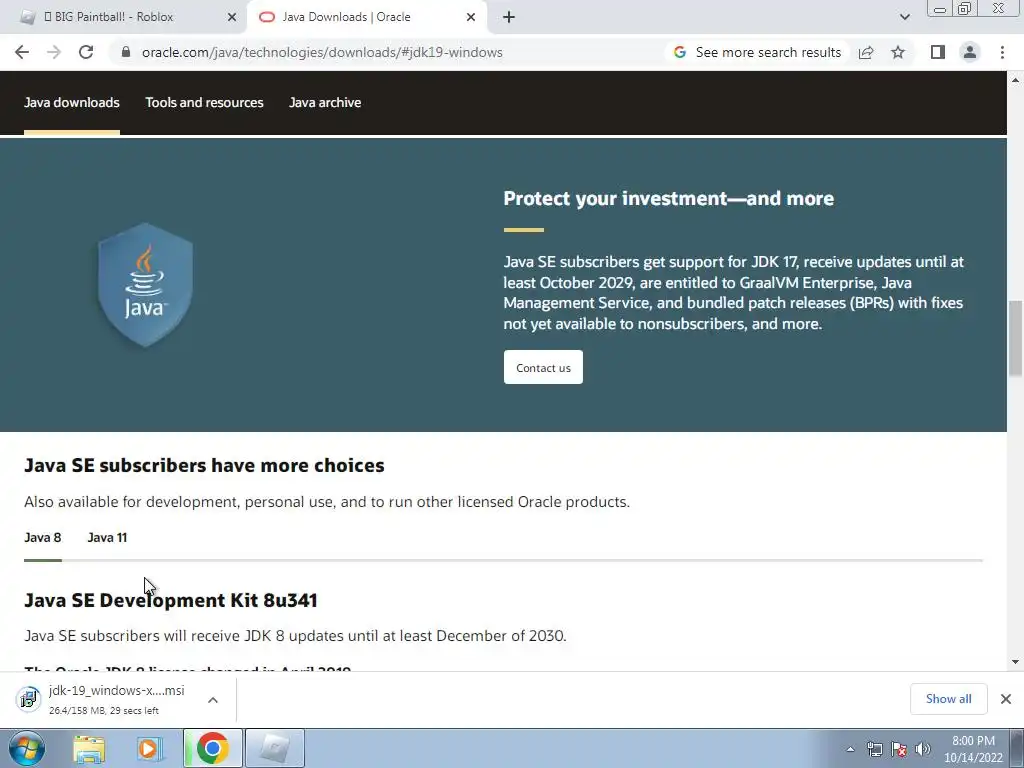
Task: Open the browser side panel
Action: tap(938, 52)
